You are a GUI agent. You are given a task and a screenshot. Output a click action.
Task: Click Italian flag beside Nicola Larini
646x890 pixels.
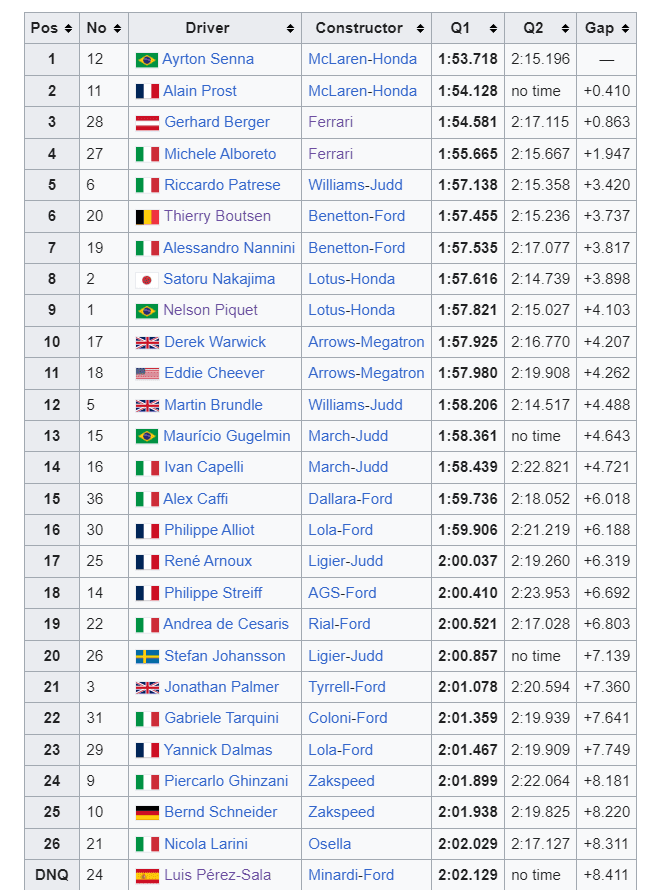tap(147, 845)
